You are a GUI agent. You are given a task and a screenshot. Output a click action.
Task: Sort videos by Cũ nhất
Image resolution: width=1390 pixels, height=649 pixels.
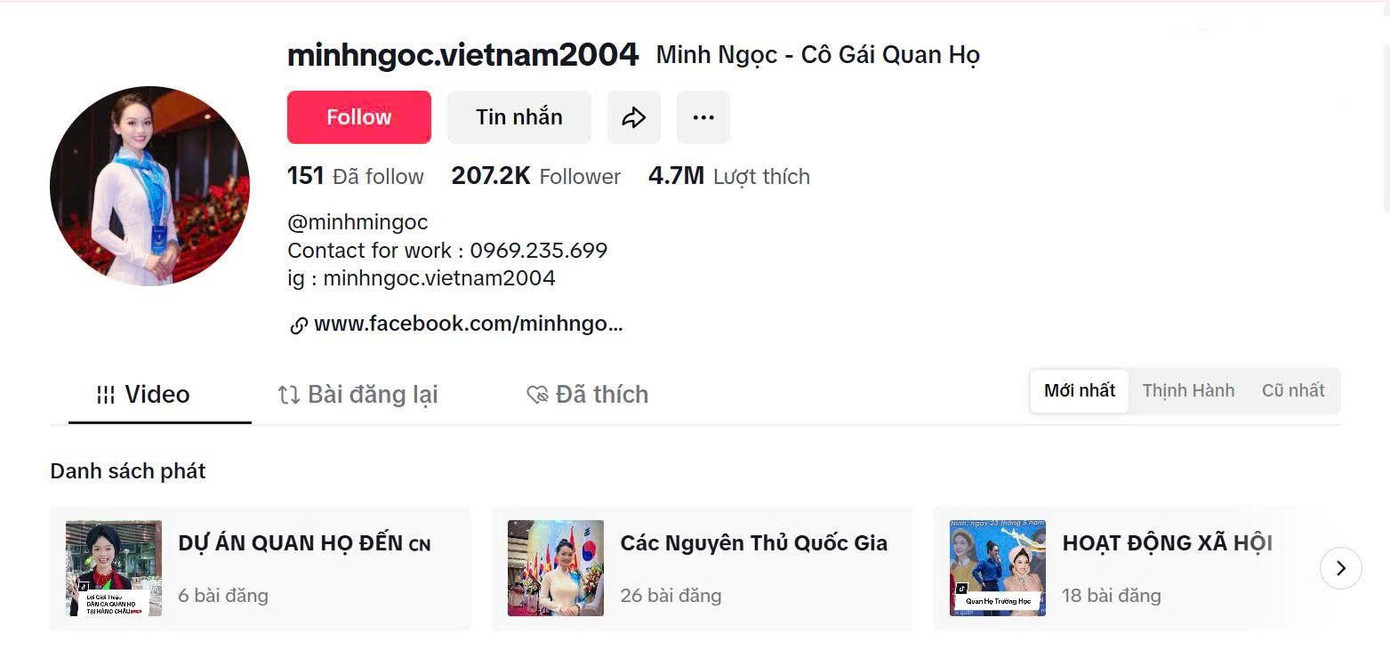pos(1293,391)
